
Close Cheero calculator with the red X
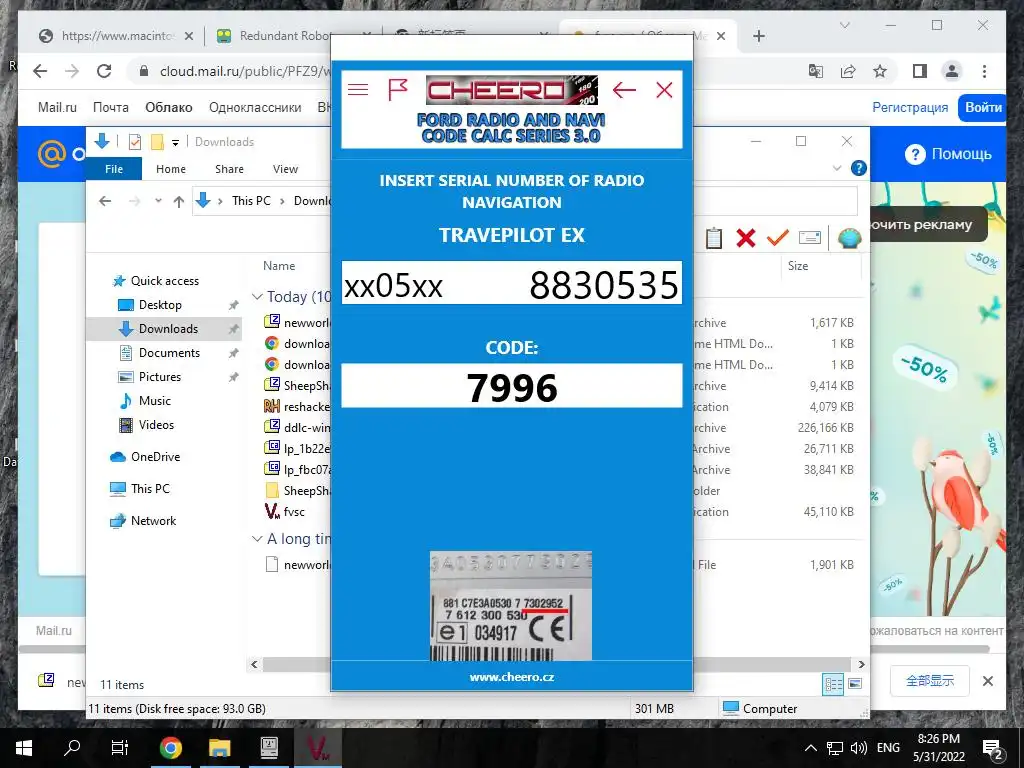click(x=664, y=89)
